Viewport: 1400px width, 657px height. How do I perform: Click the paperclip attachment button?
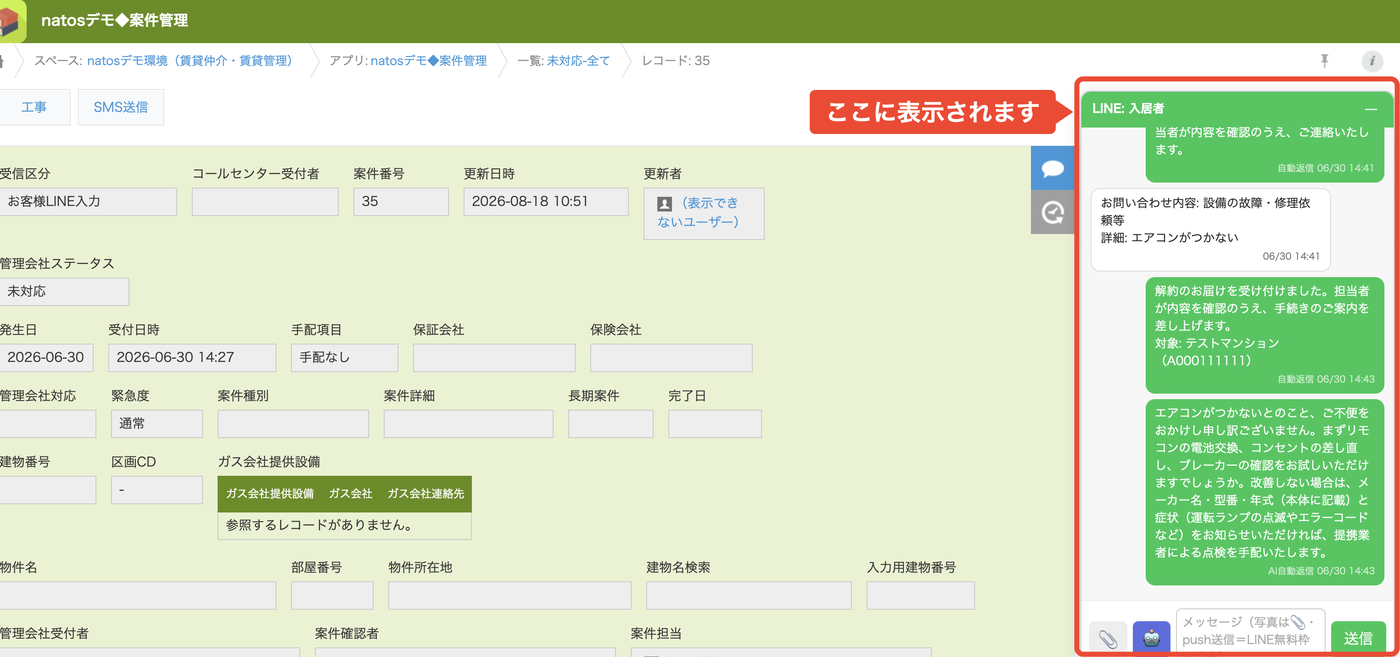1108,638
